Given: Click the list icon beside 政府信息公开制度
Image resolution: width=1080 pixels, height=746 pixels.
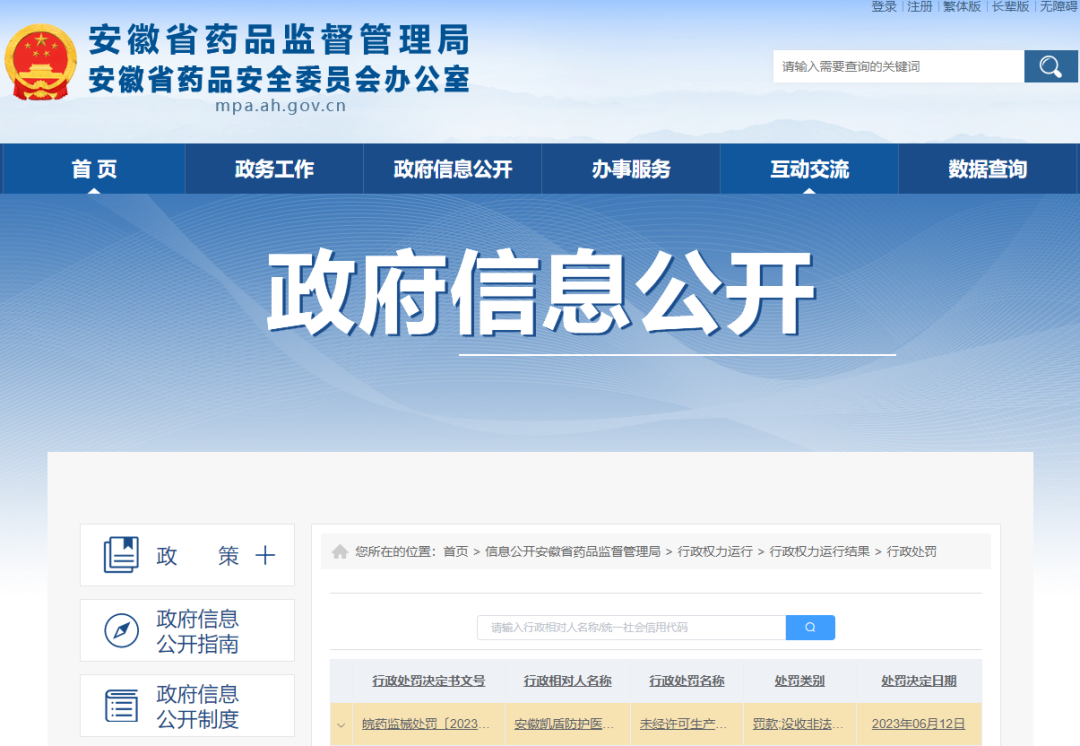Looking at the screenshot, I should (x=121, y=706).
